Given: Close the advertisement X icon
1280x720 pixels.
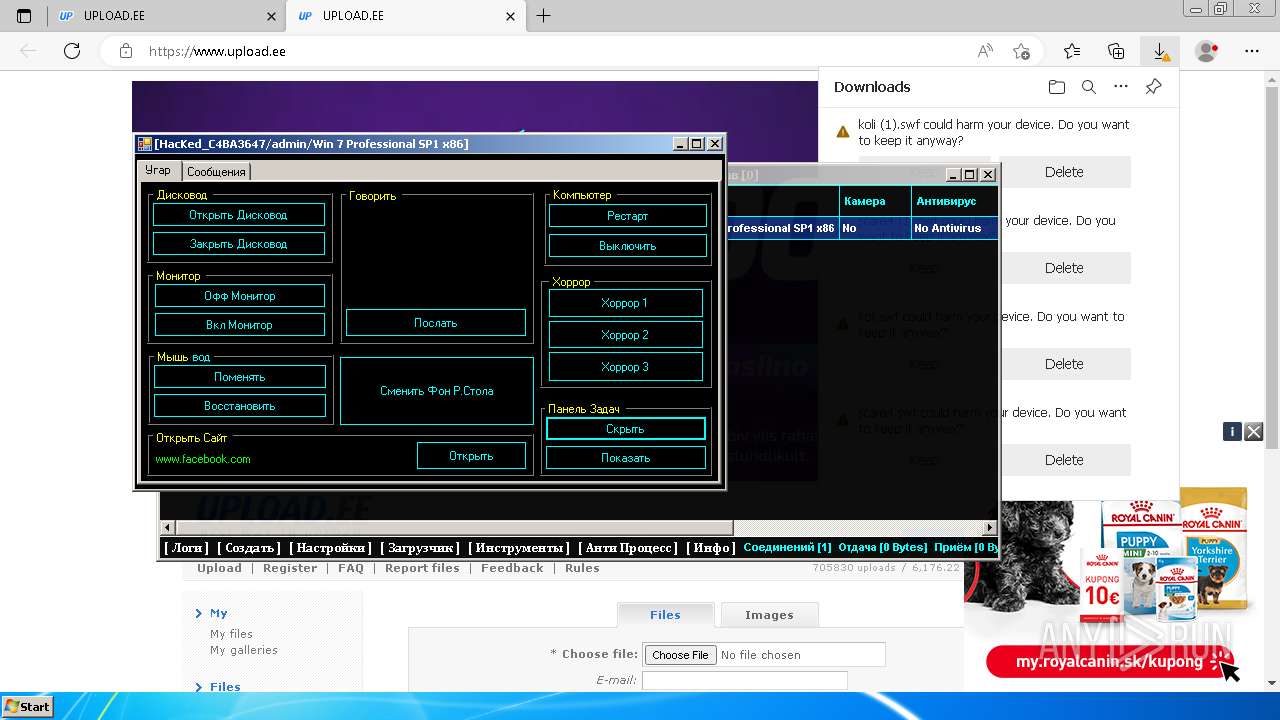Looking at the screenshot, I should click(x=1254, y=431).
